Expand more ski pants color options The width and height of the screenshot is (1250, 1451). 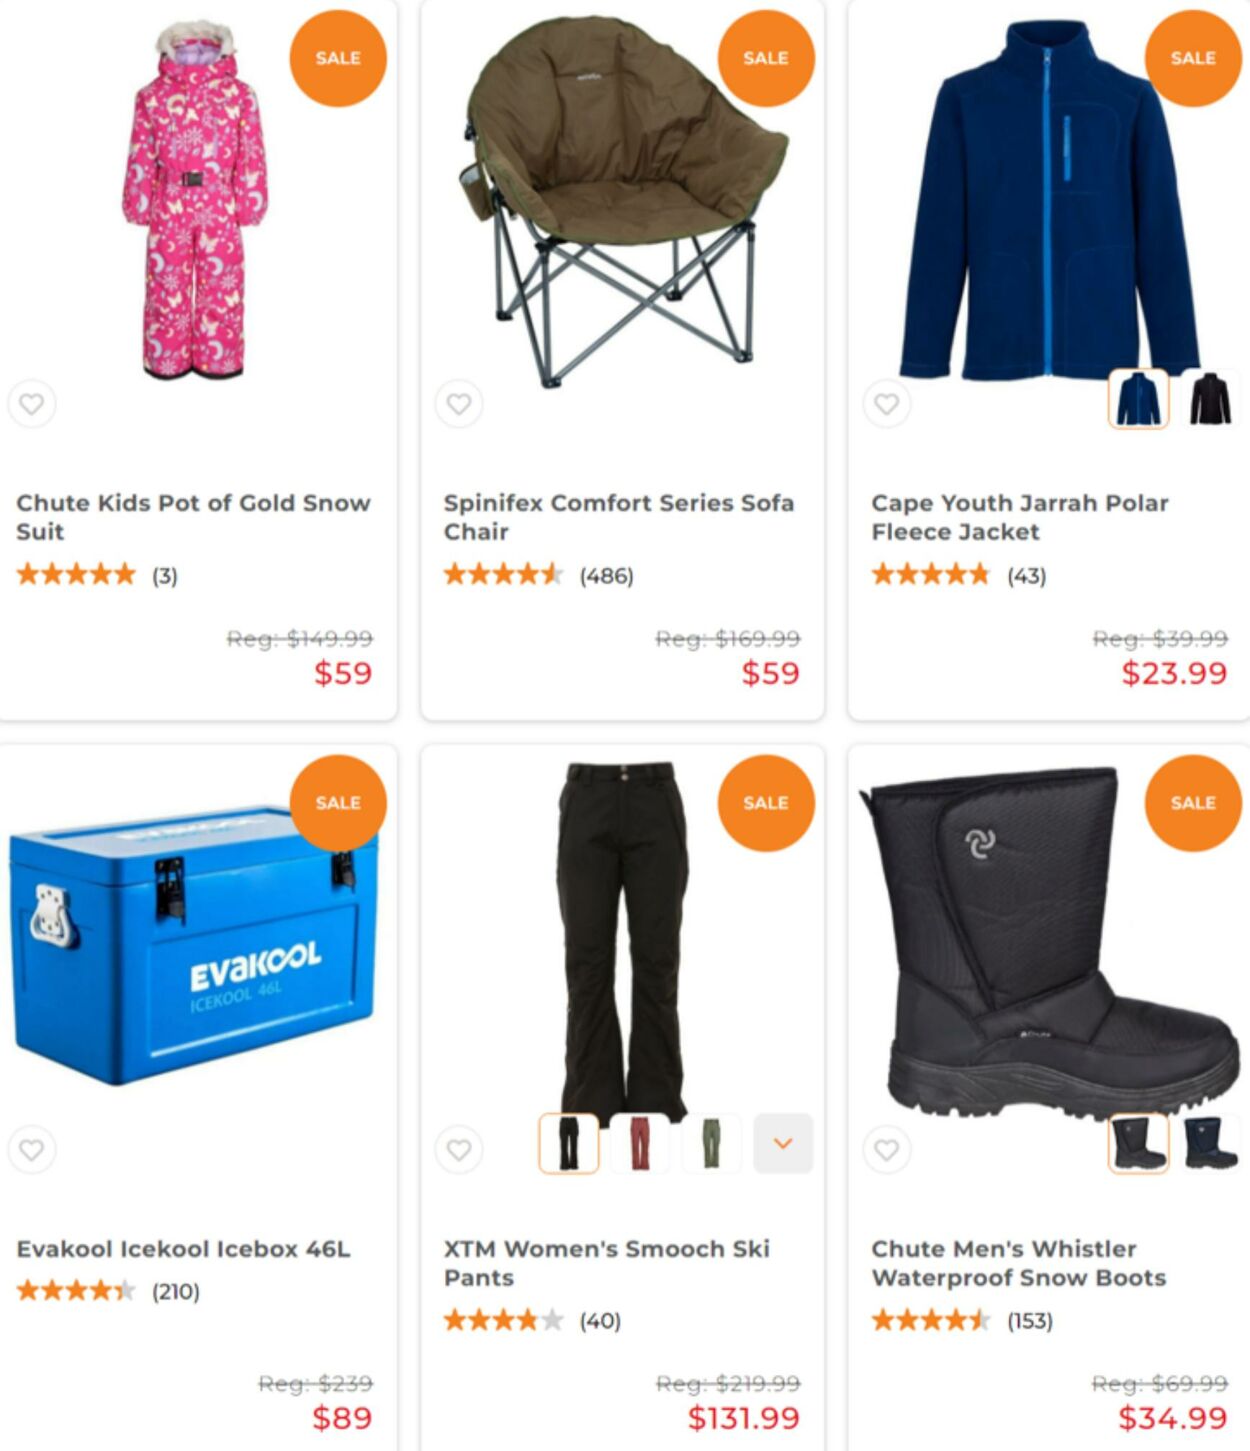(x=783, y=1143)
